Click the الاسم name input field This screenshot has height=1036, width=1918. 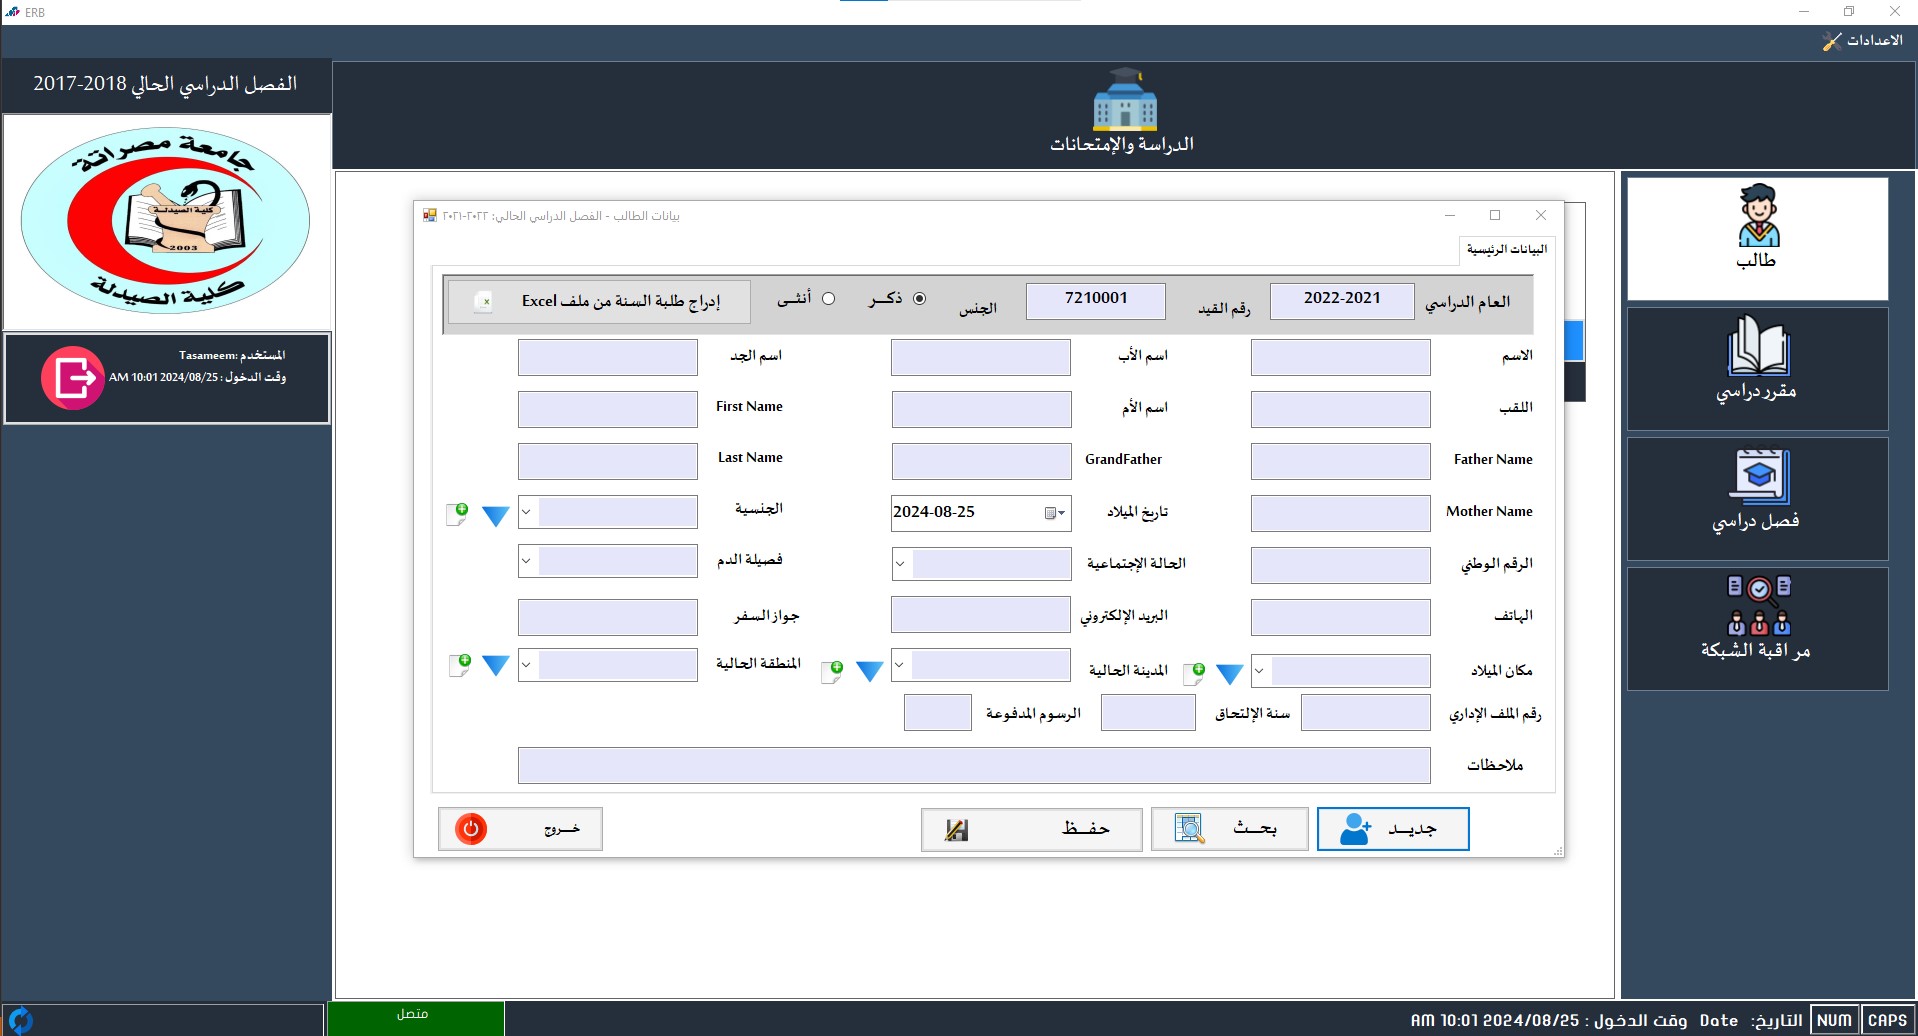point(1340,357)
